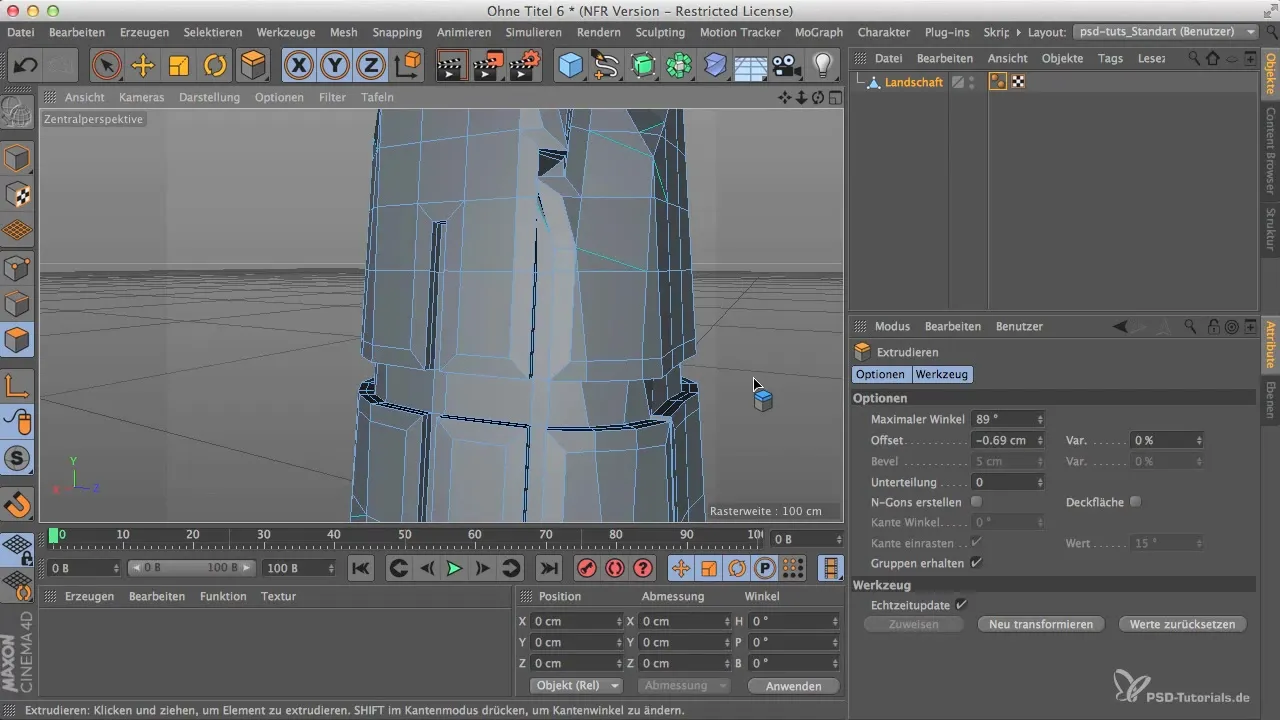Go to start of animation
This screenshot has height=720, width=1280.
361,568
